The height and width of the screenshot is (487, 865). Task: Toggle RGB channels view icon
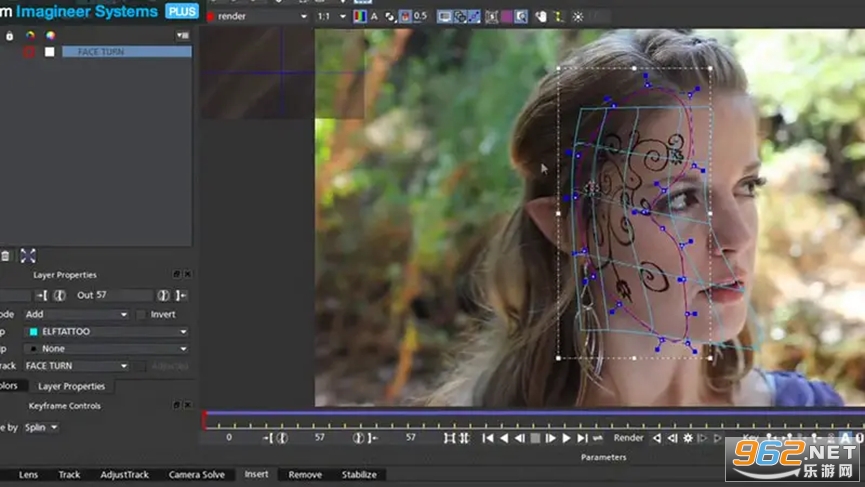point(360,17)
